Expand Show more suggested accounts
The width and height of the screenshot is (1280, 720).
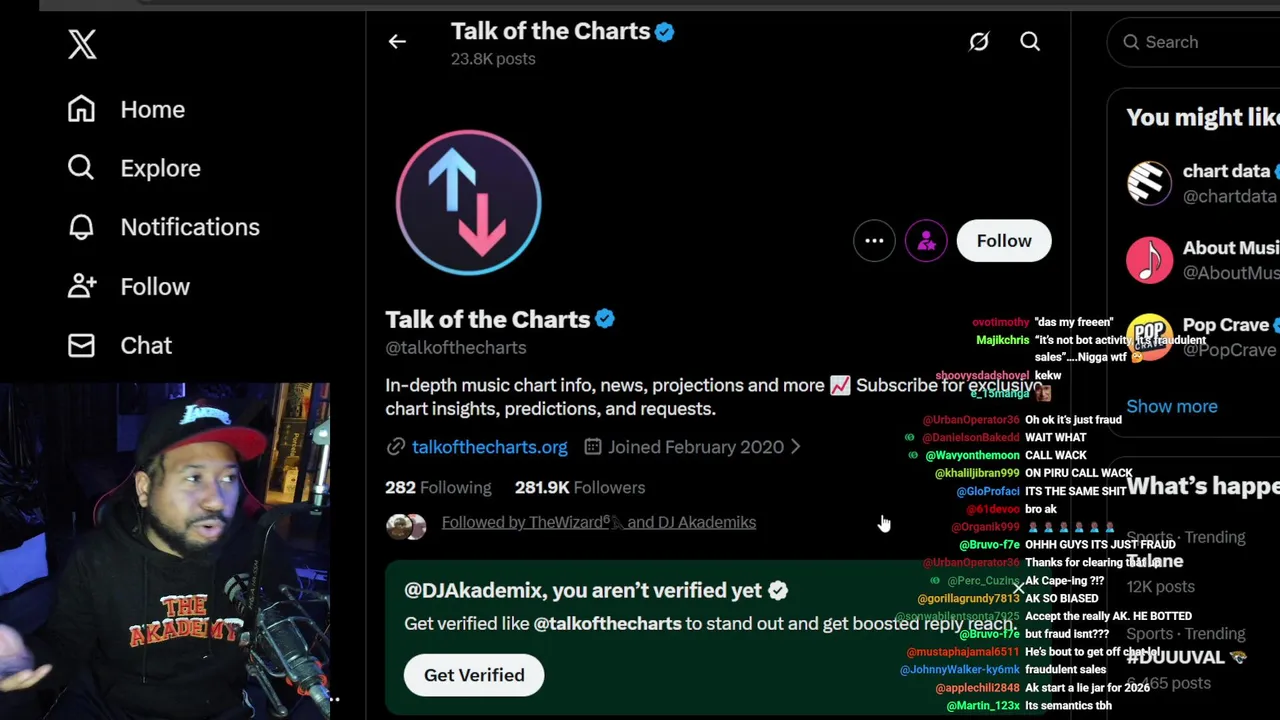(1171, 406)
